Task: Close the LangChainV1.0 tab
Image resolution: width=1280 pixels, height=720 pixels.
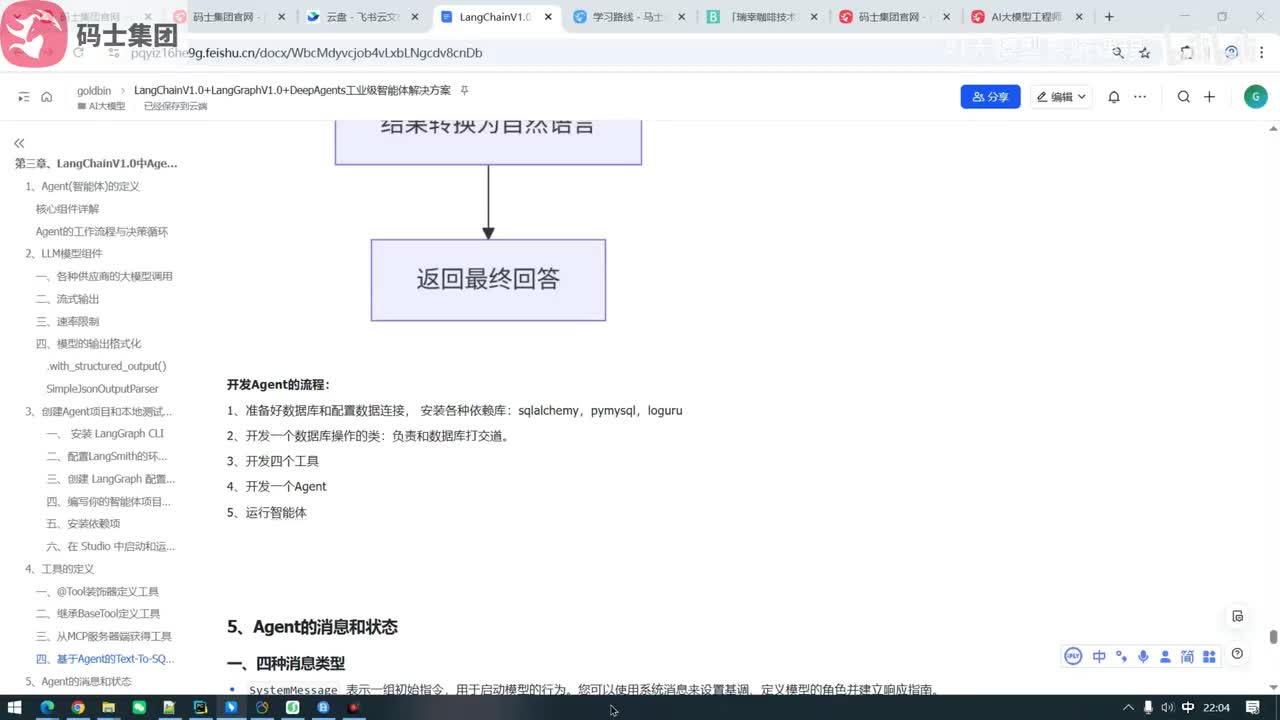Action: 548,17
